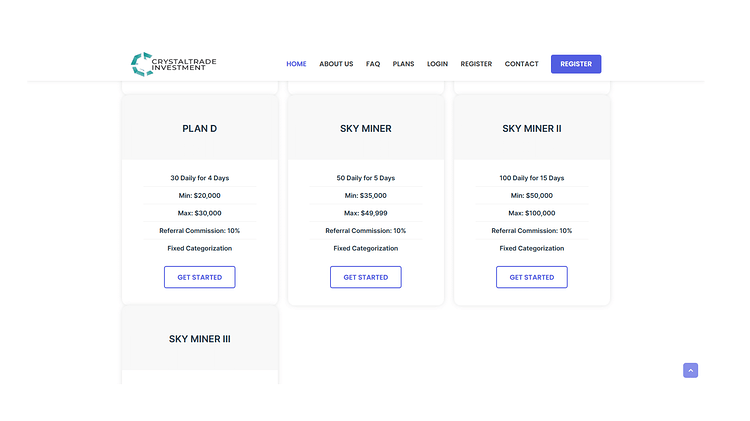Viewport: 750px width, 421px height.
Task: Click the SKY MINER III card title
Action: tap(199, 339)
